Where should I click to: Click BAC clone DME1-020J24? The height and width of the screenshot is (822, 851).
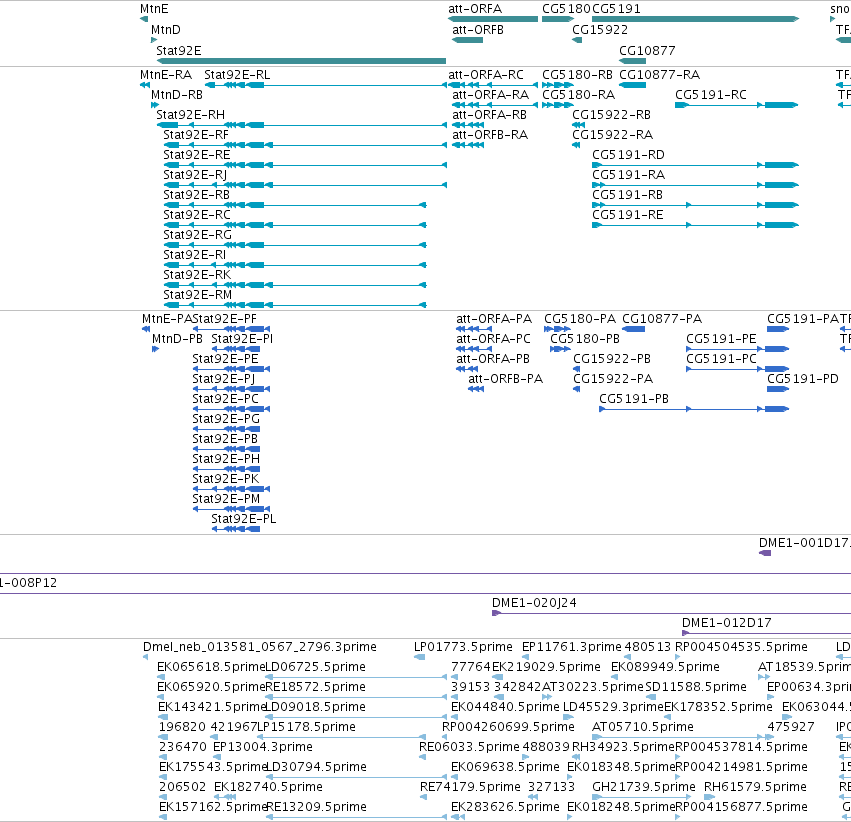coord(671,613)
